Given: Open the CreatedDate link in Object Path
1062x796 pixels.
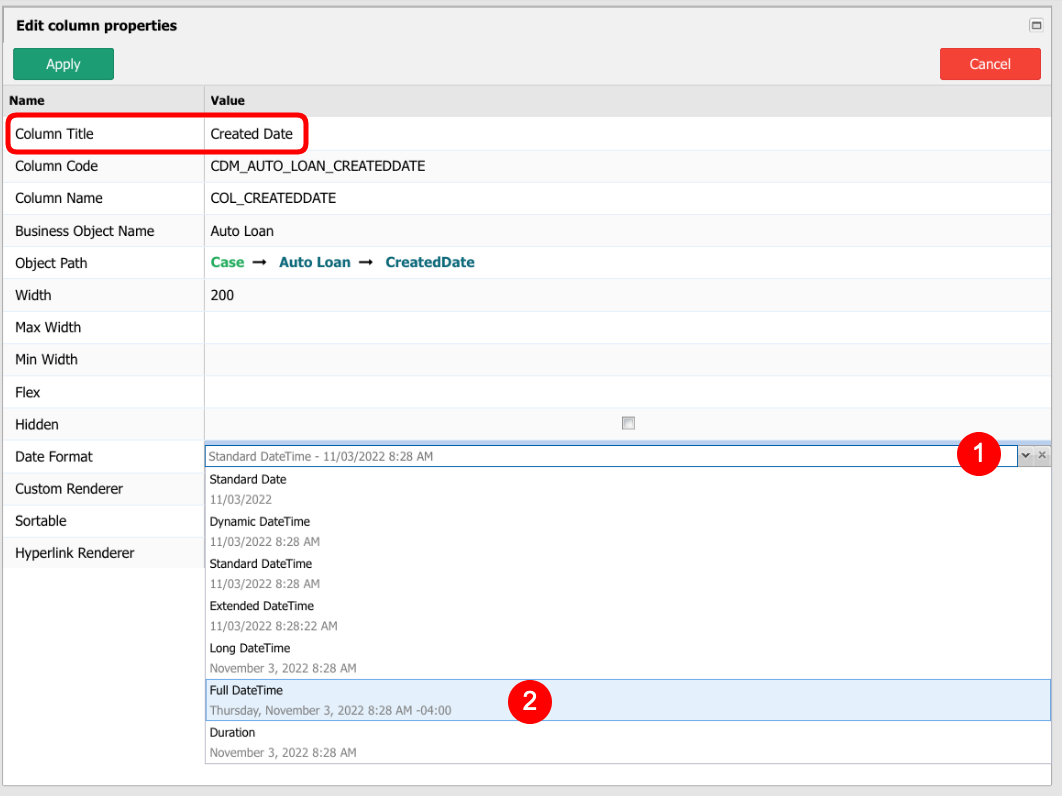Looking at the screenshot, I should [x=429, y=262].
